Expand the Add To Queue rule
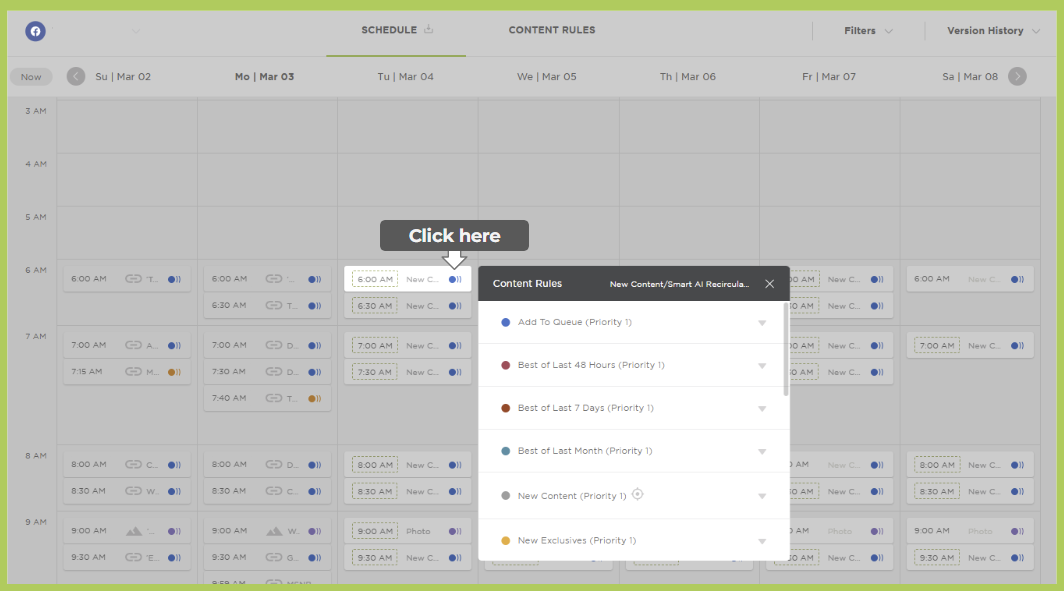This screenshot has width=1064, height=591. coord(762,323)
